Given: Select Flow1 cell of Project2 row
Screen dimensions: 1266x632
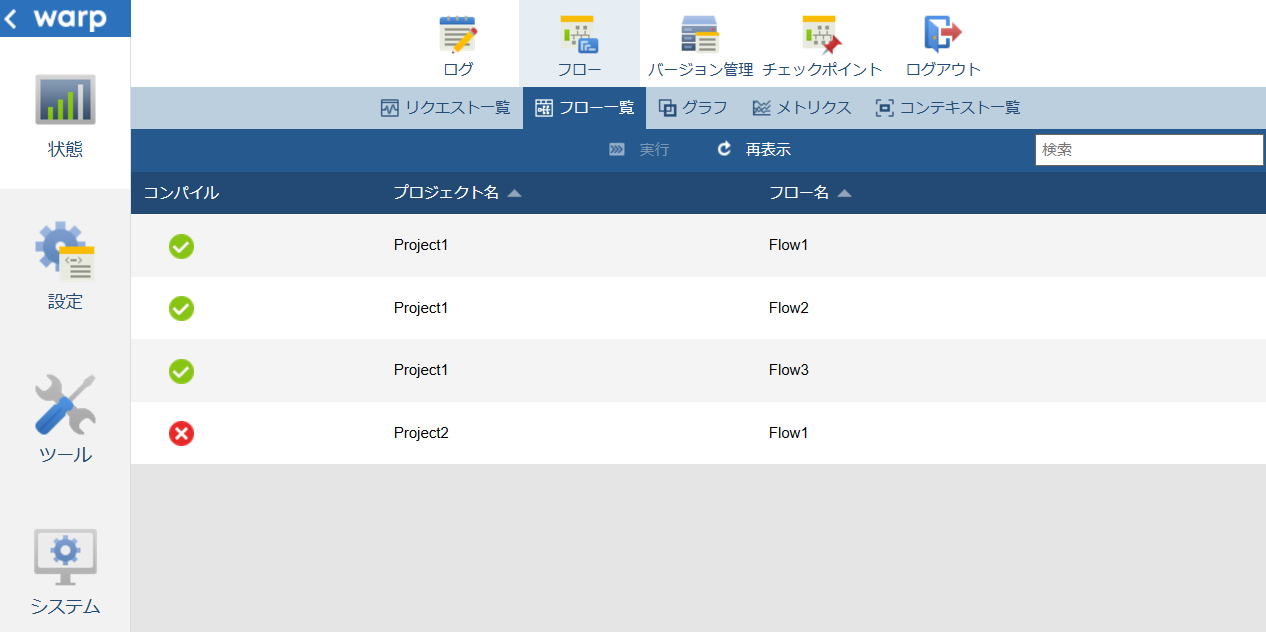Looking at the screenshot, I should tap(788, 433).
